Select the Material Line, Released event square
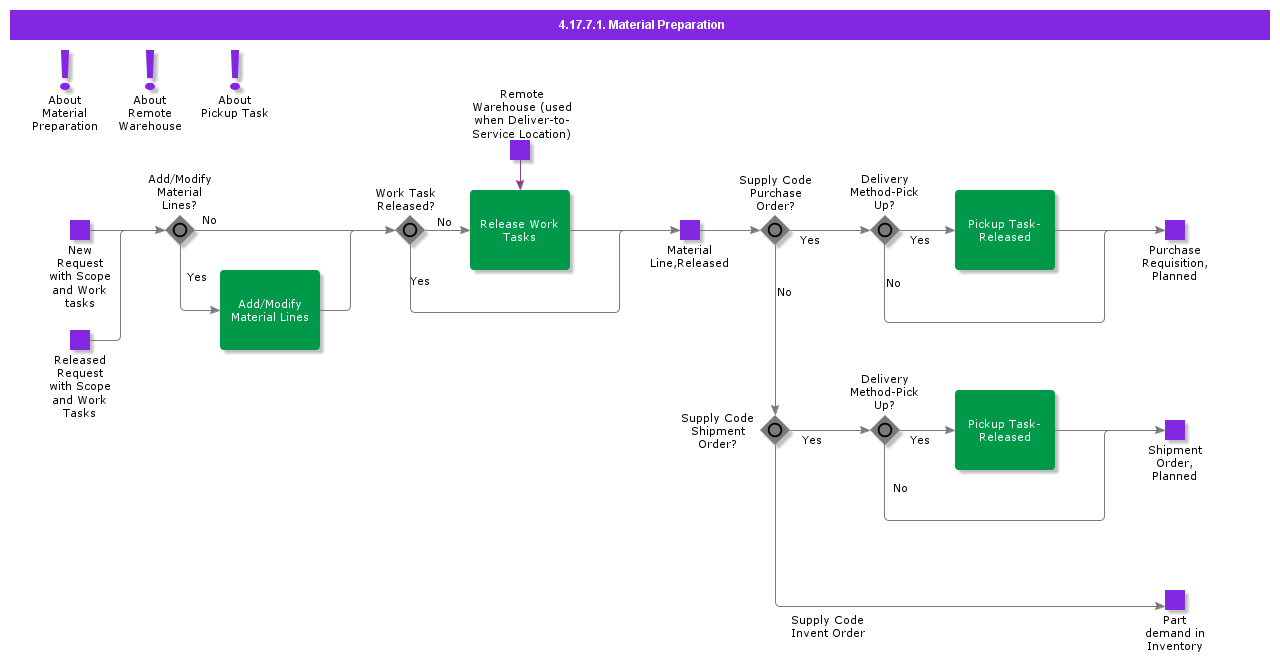 pos(690,230)
